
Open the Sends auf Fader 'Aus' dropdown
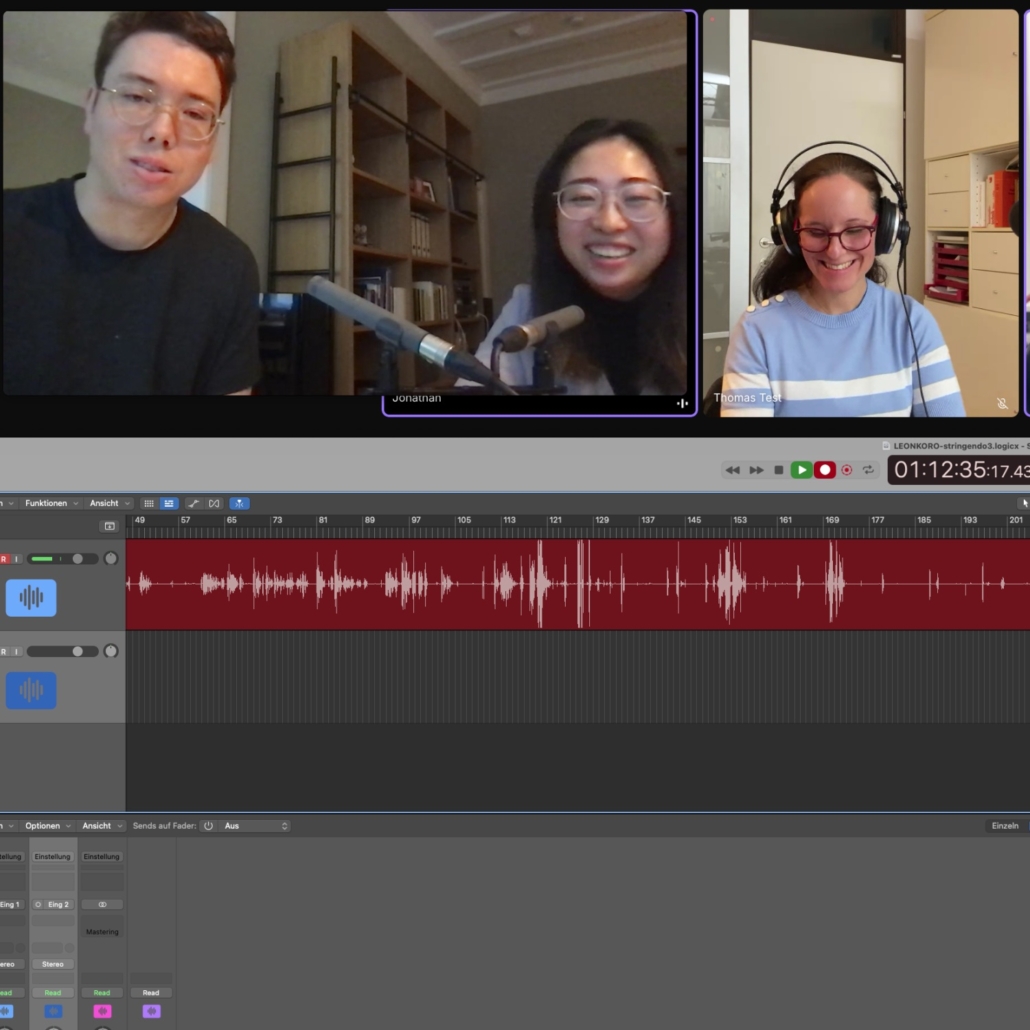(x=256, y=826)
